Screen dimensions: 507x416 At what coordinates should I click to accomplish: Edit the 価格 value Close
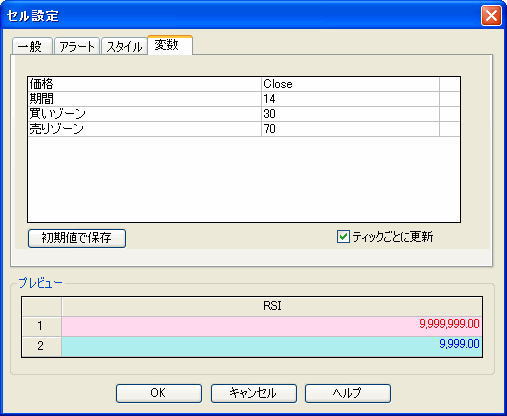(350, 84)
